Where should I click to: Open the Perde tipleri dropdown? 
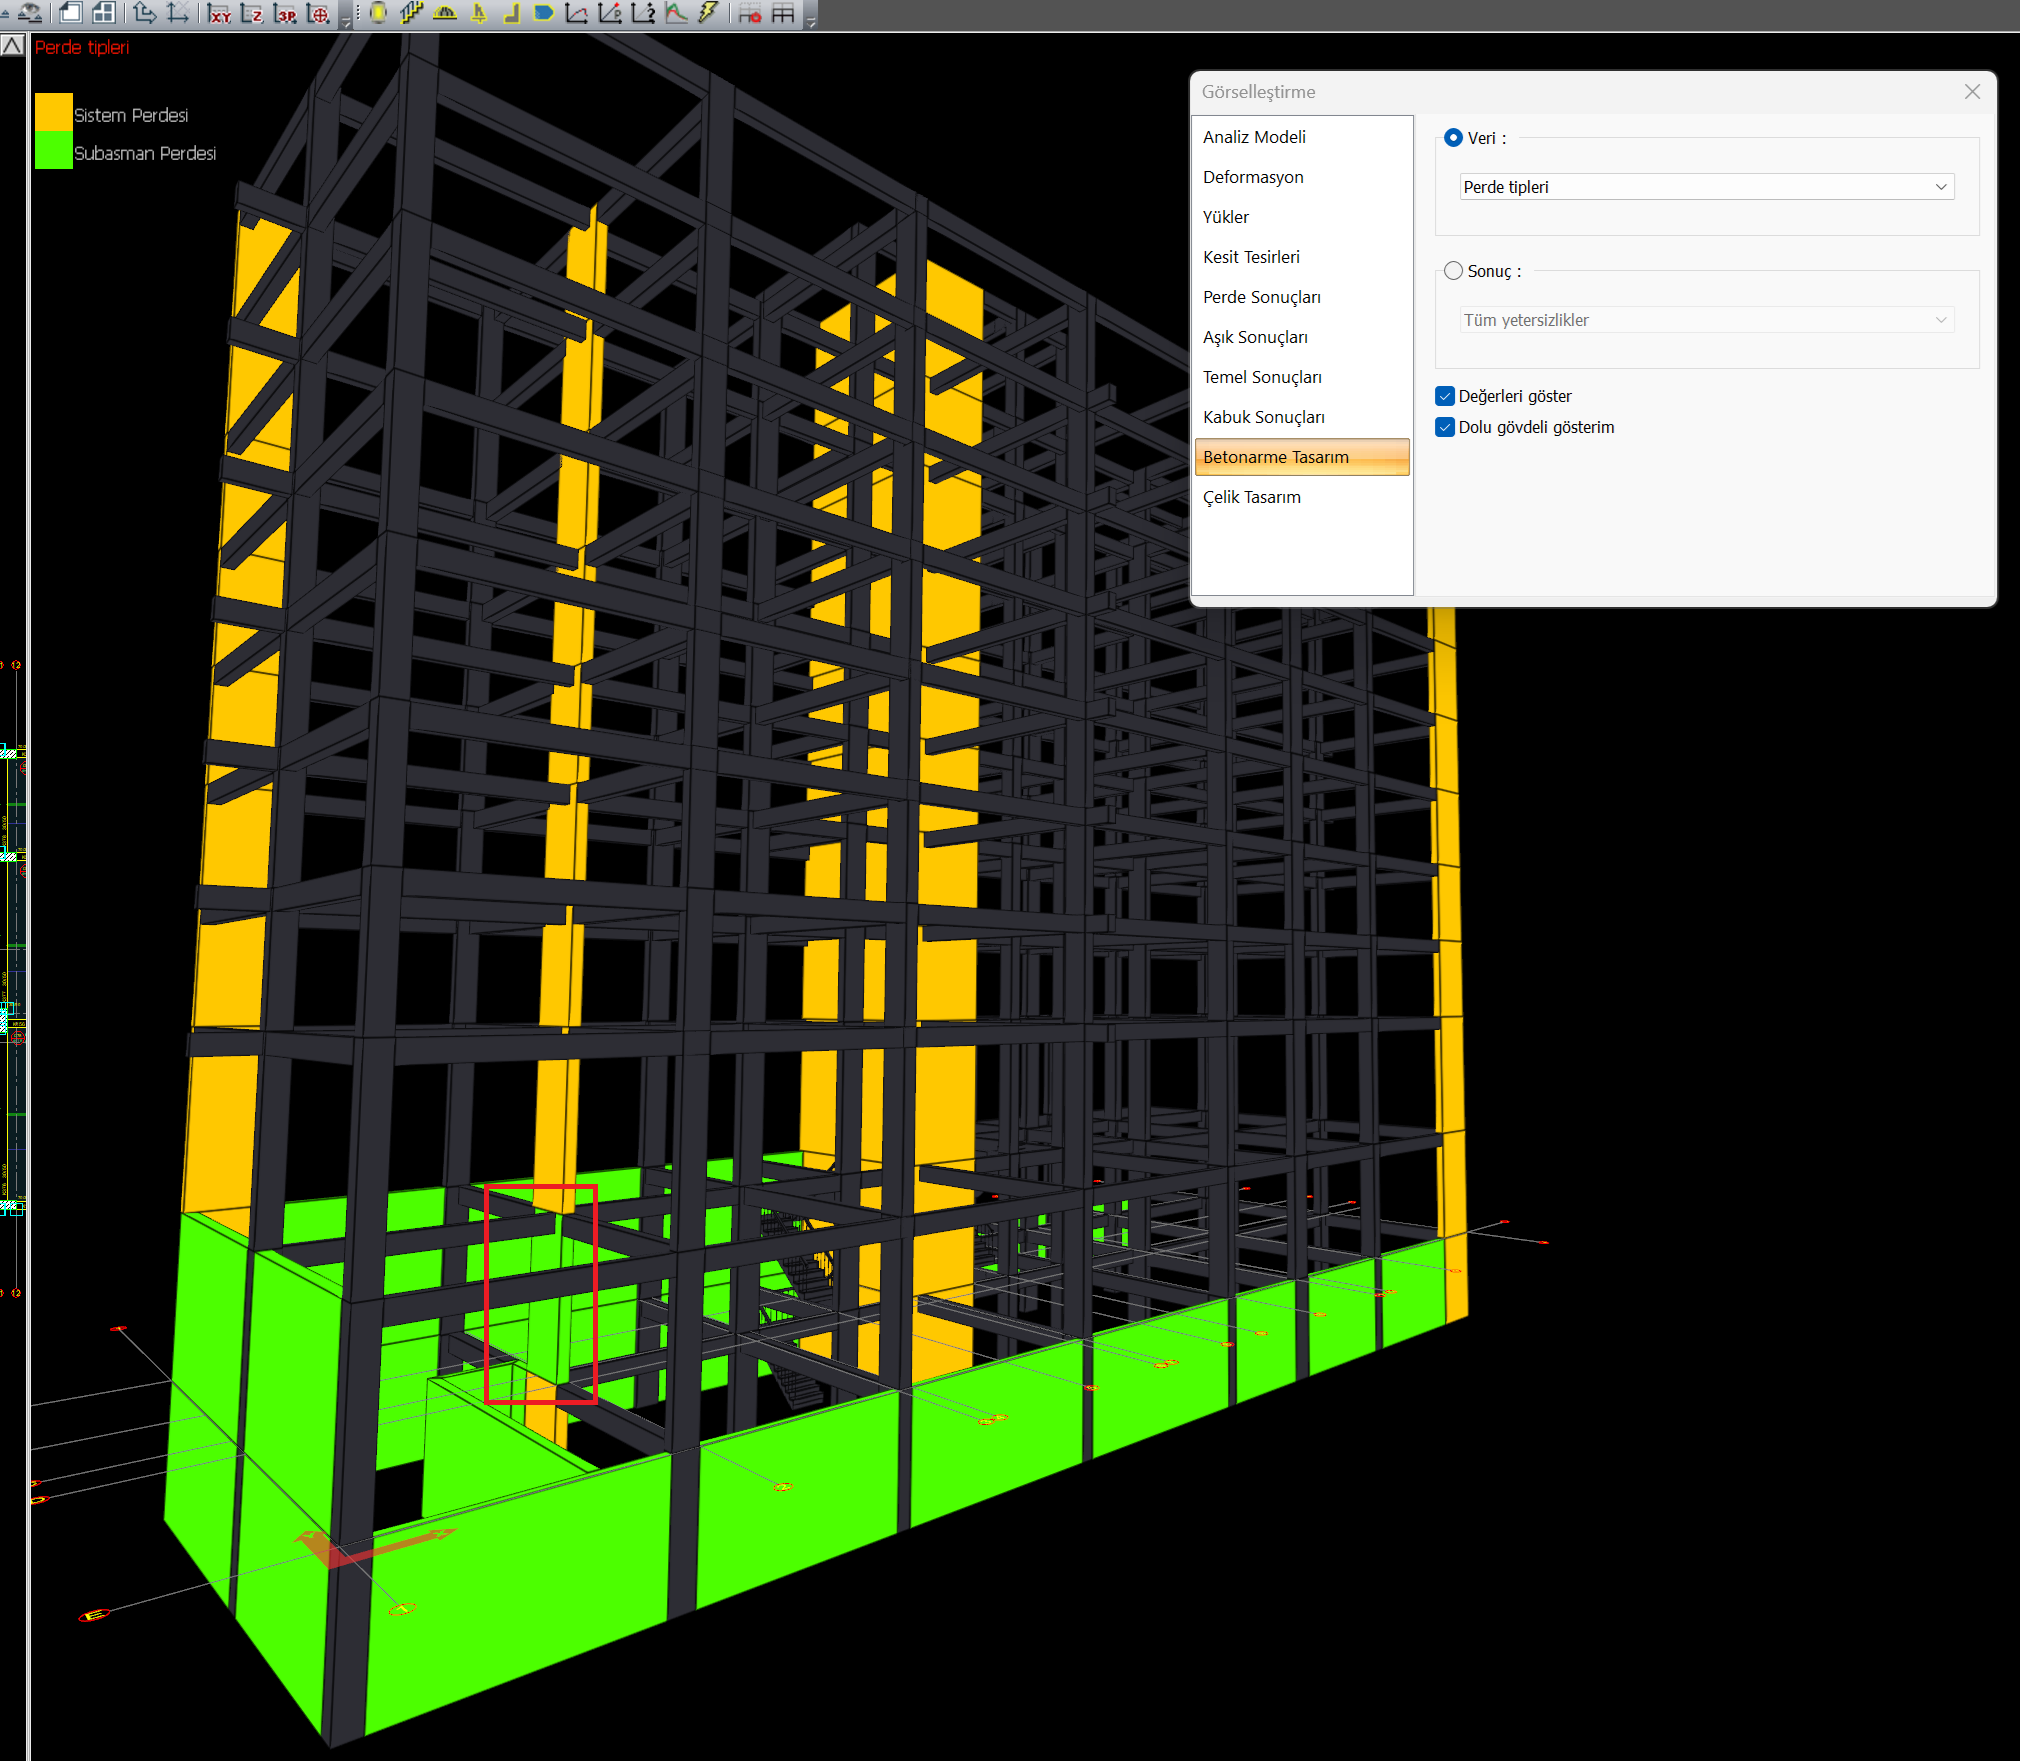pos(1706,187)
